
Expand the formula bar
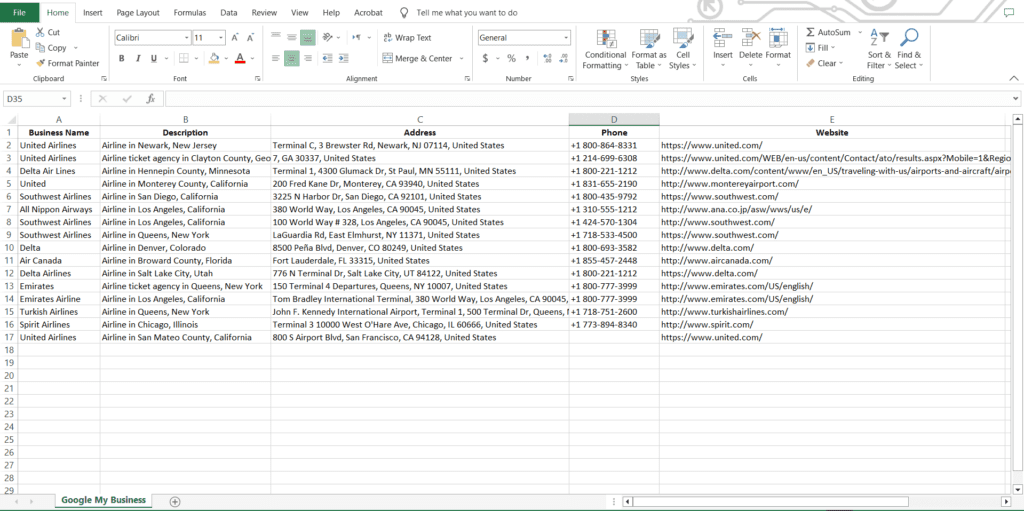(x=1014, y=99)
